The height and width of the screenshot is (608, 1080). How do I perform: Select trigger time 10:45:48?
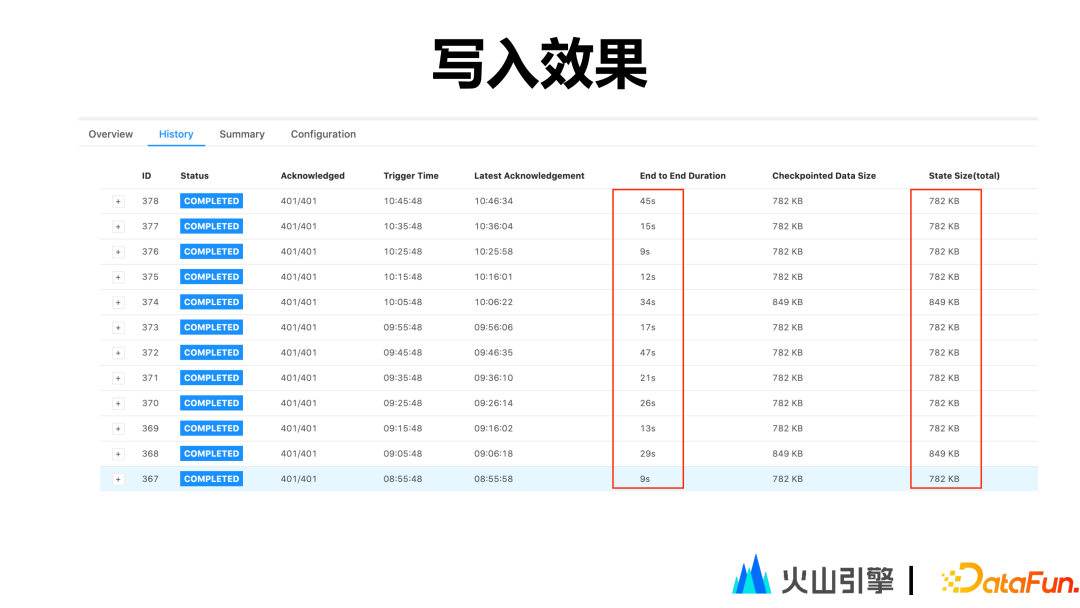tap(403, 201)
